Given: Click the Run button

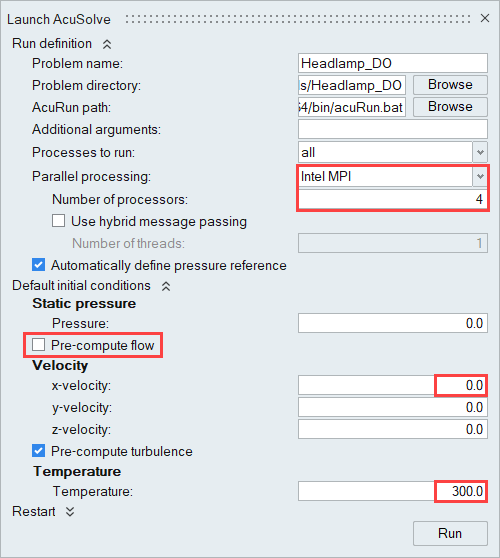Looking at the screenshot, I should pyautogui.click(x=450, y=533).
